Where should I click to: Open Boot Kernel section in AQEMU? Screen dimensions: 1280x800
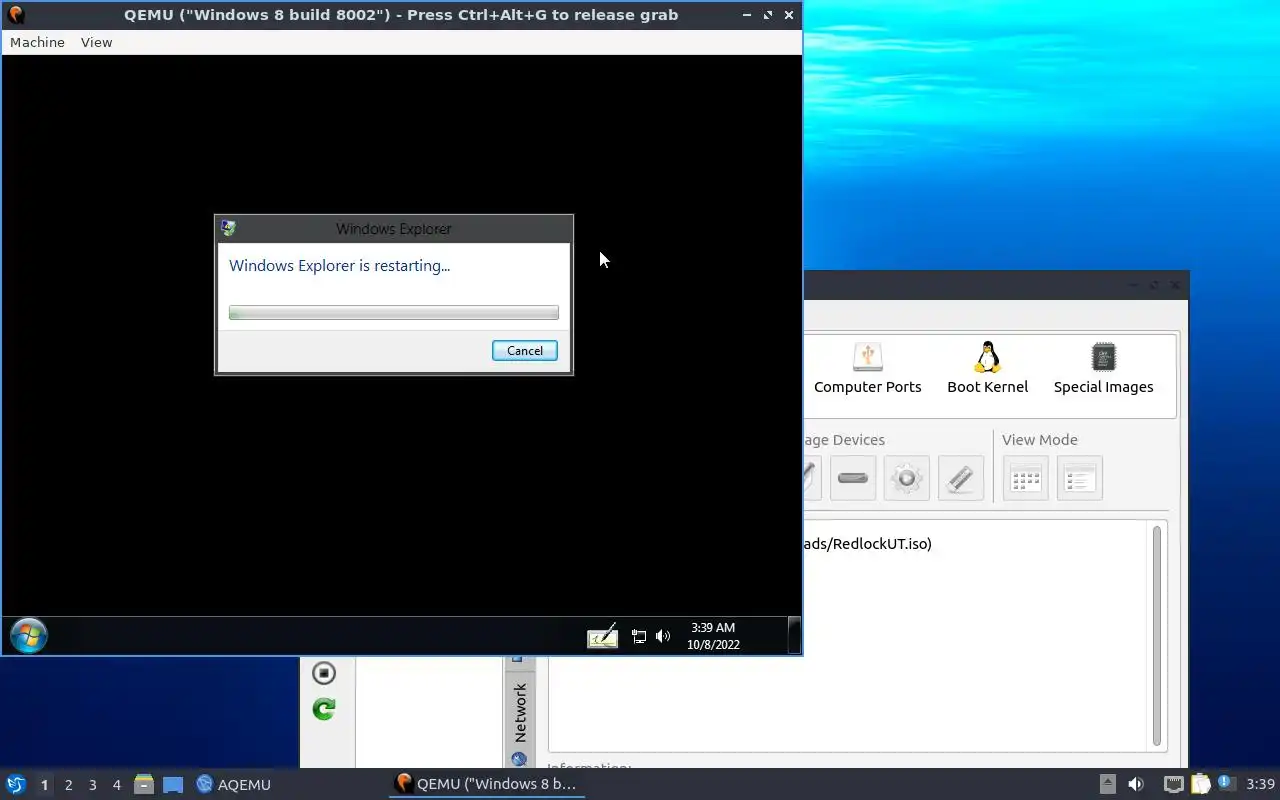[x=987, y=368]
